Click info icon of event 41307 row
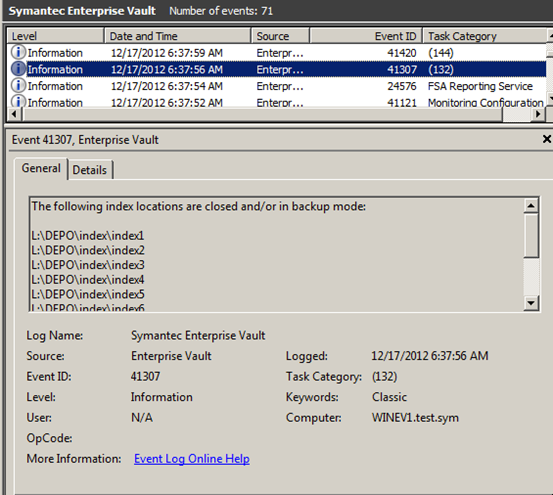The width and height of the screenshot is (553, 495). [18, 69]
